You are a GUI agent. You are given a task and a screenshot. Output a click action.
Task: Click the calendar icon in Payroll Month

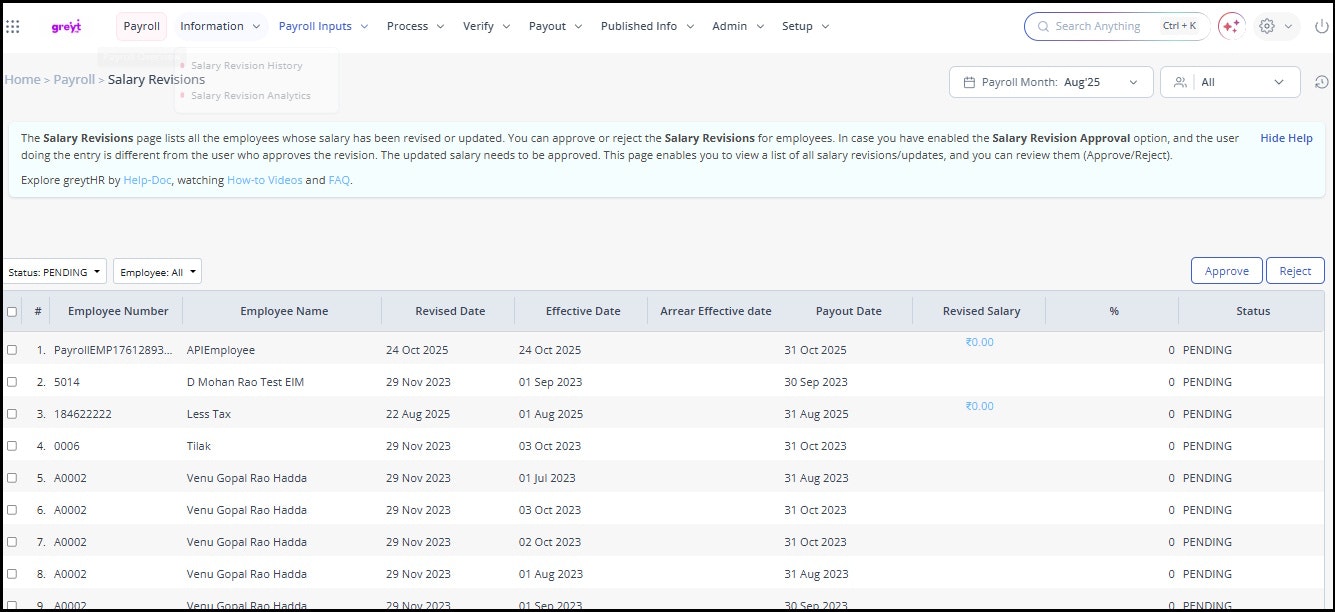[968, 82]
